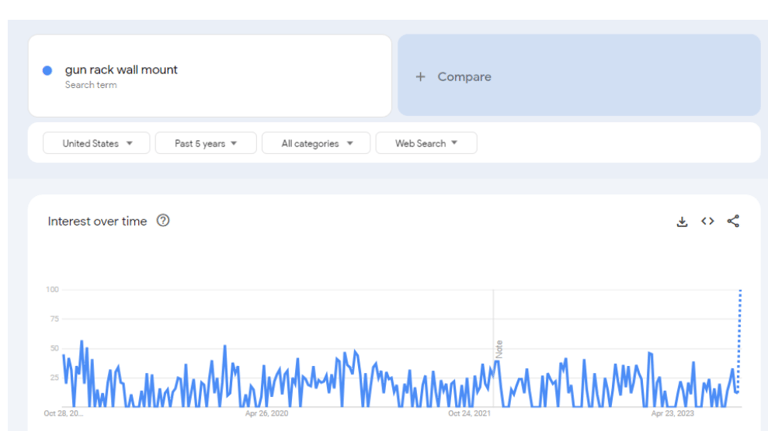The image size is (768, 431).
Task: Expand the Web Search type dropdown
Action: coord(426,143)
